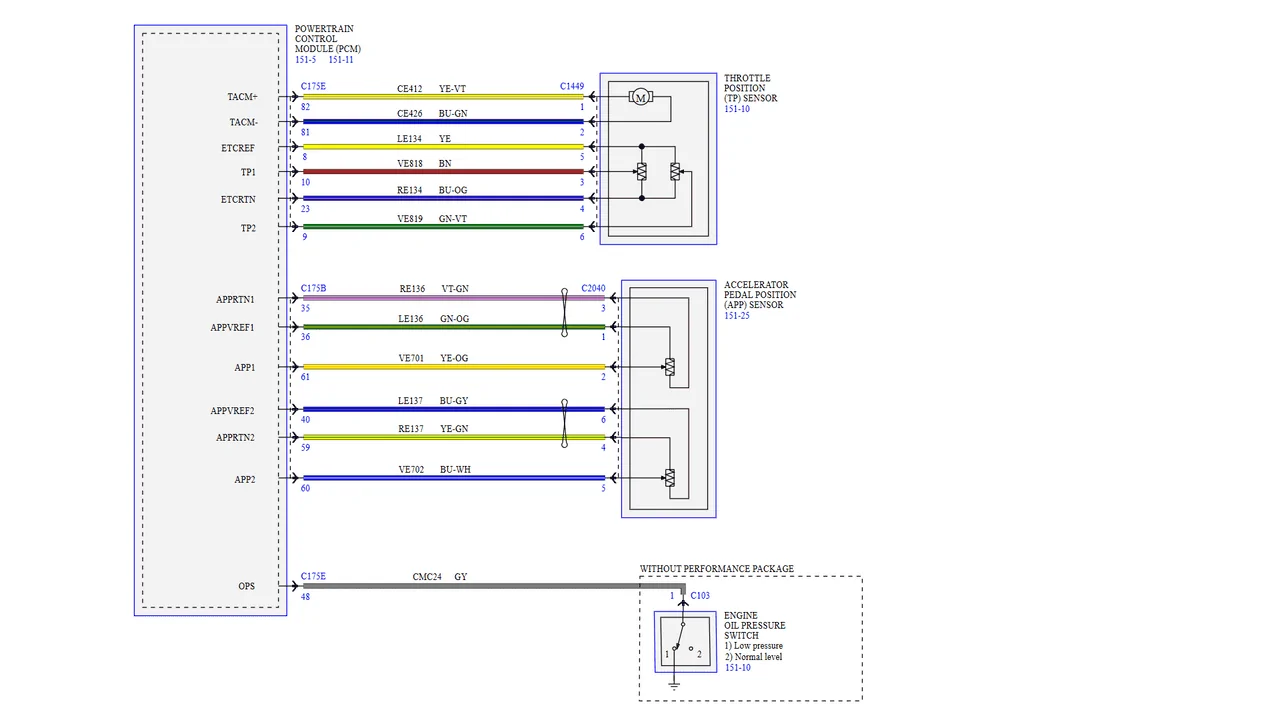Select the VE701 circuit label
The height and width of the screenshot is (720, 1280).
click(x=412, y=358)
